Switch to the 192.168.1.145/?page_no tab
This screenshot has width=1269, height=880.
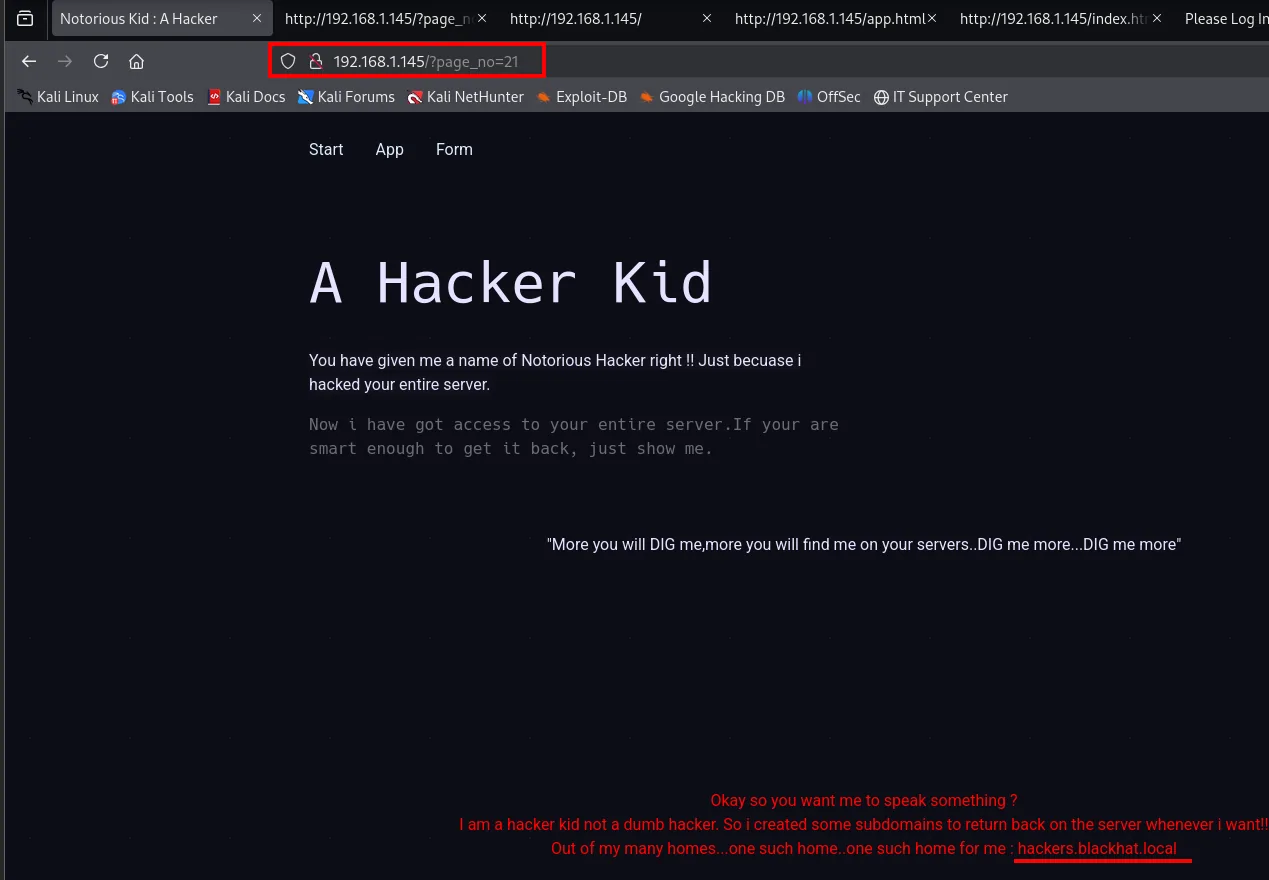tap(386, 19)
